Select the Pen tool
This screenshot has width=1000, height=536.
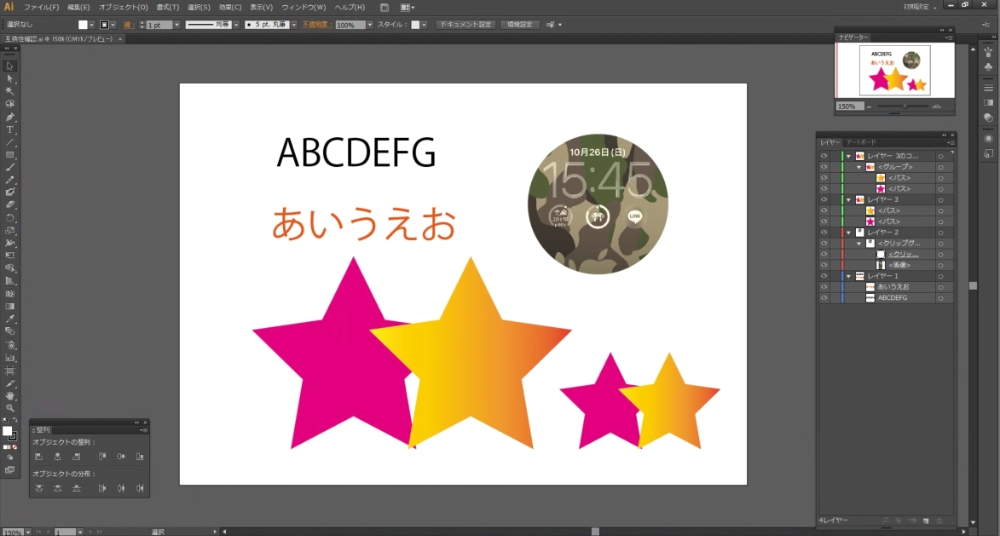[10, 117]
